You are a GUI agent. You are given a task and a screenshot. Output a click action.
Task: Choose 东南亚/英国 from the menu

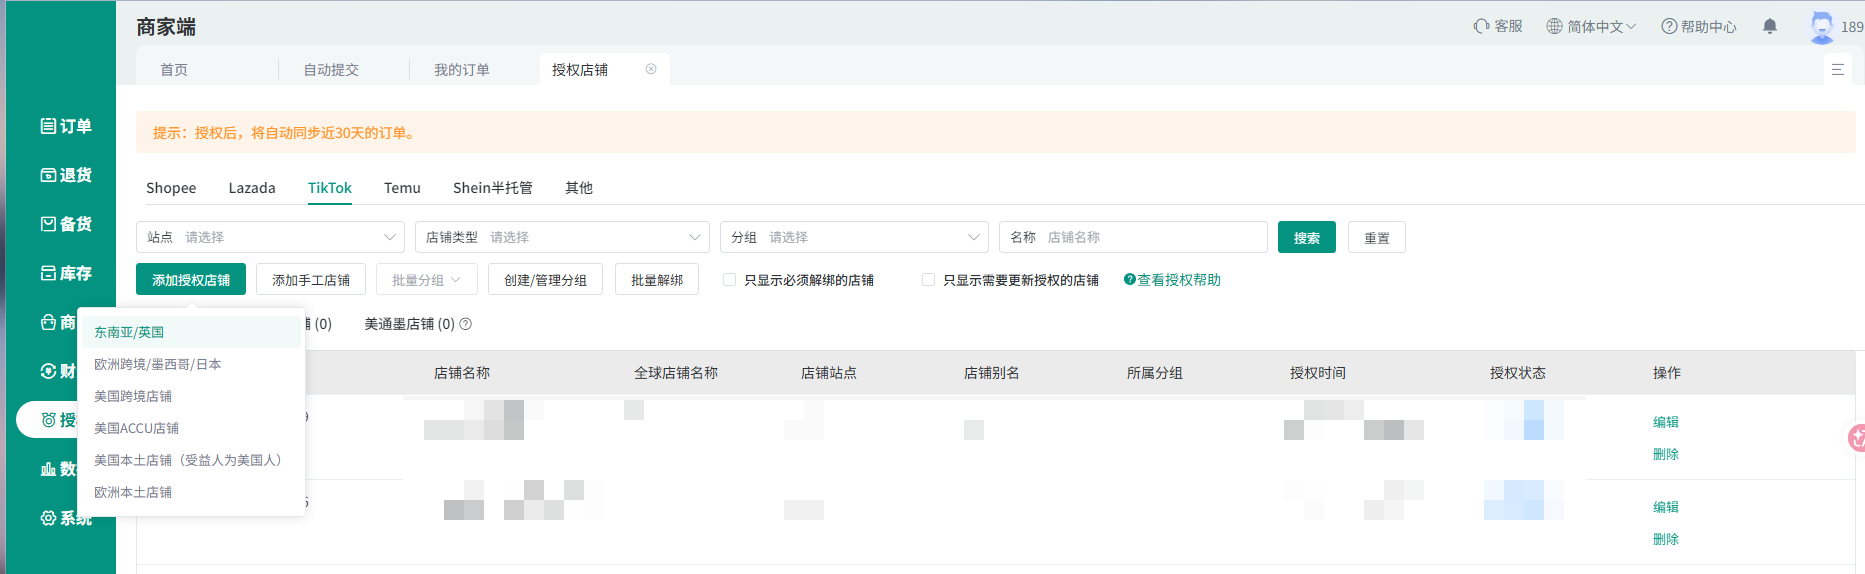[190, 332]
